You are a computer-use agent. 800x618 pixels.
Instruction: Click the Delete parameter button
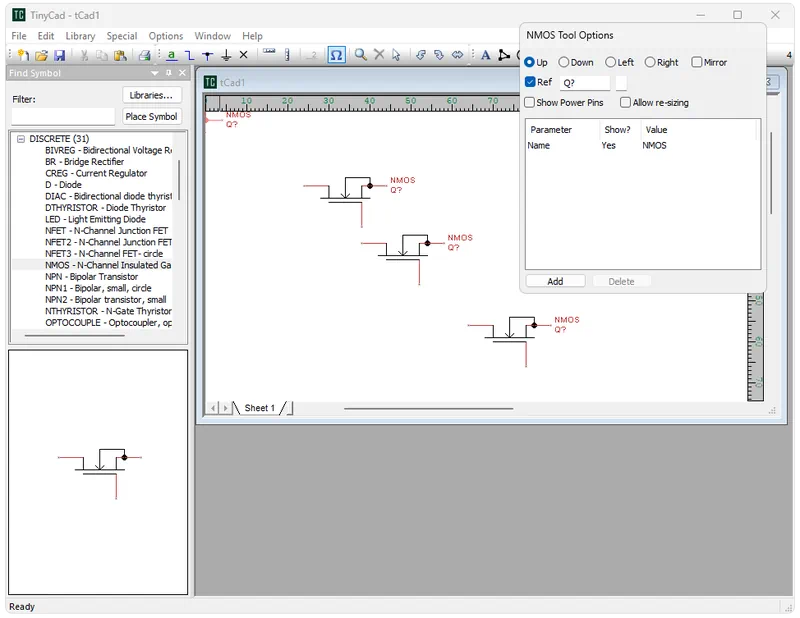pos(621,281)
